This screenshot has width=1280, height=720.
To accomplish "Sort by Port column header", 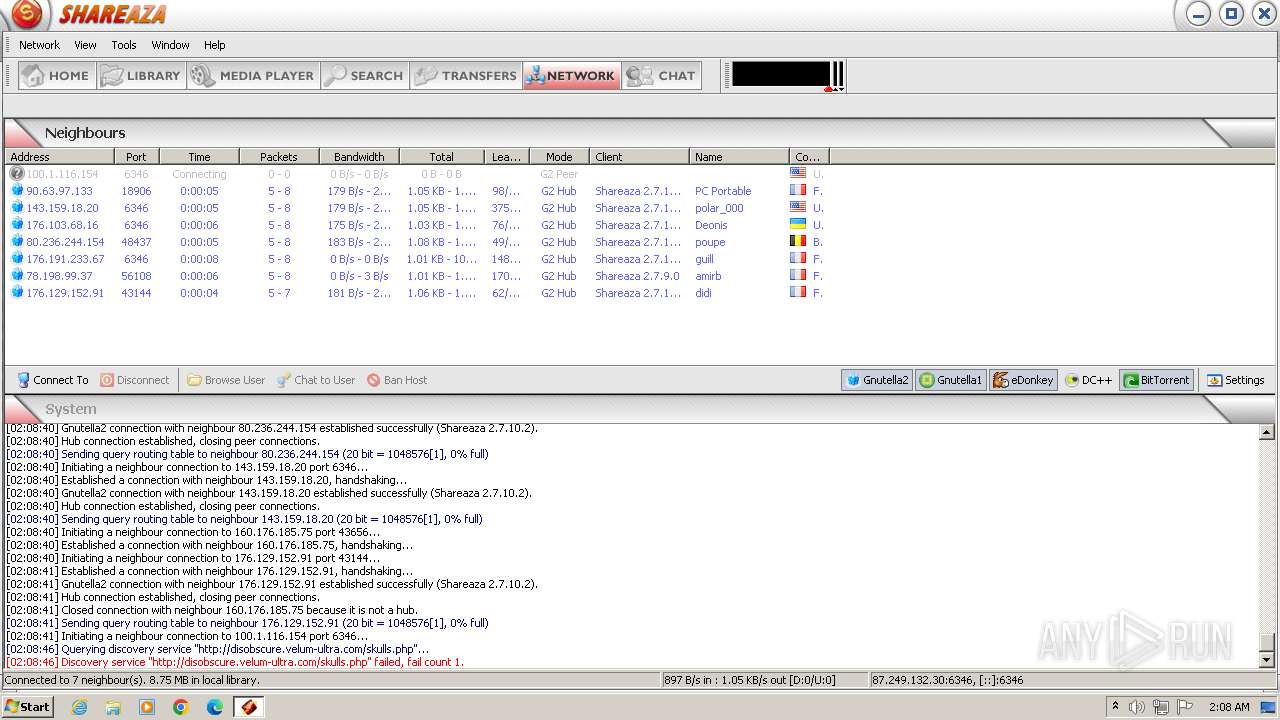I will (x=137, y=157).
